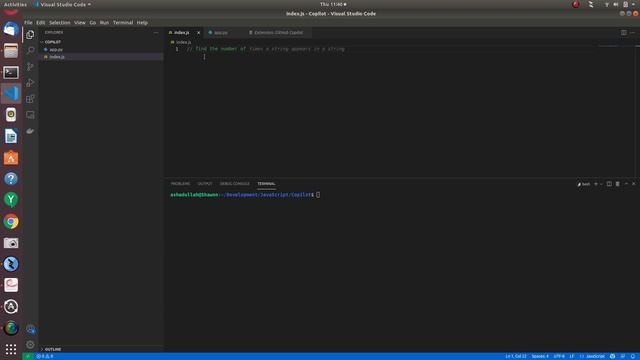The height and width of the screenshot is (360, 640).
Task: Open the clock calendar in top bar
Action: [x=333, y=4]
